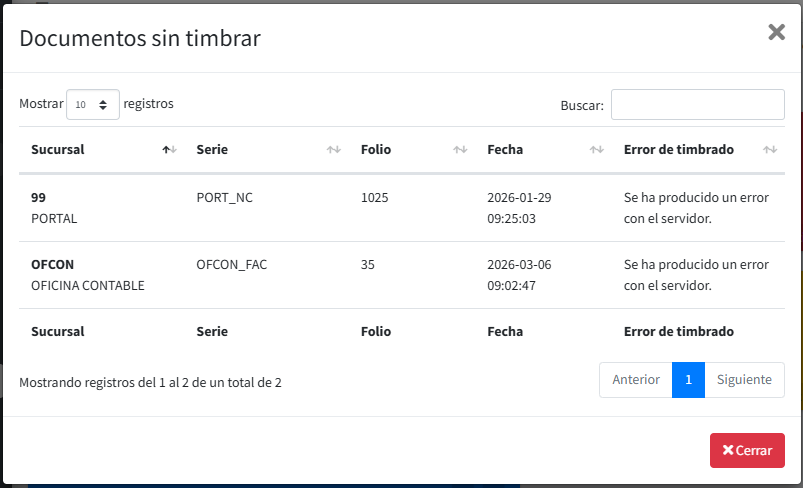Toggle sort arrows on Fecha column
This screenshot has width=803, height=488.
pyautogui.click(x=596, y=150)
